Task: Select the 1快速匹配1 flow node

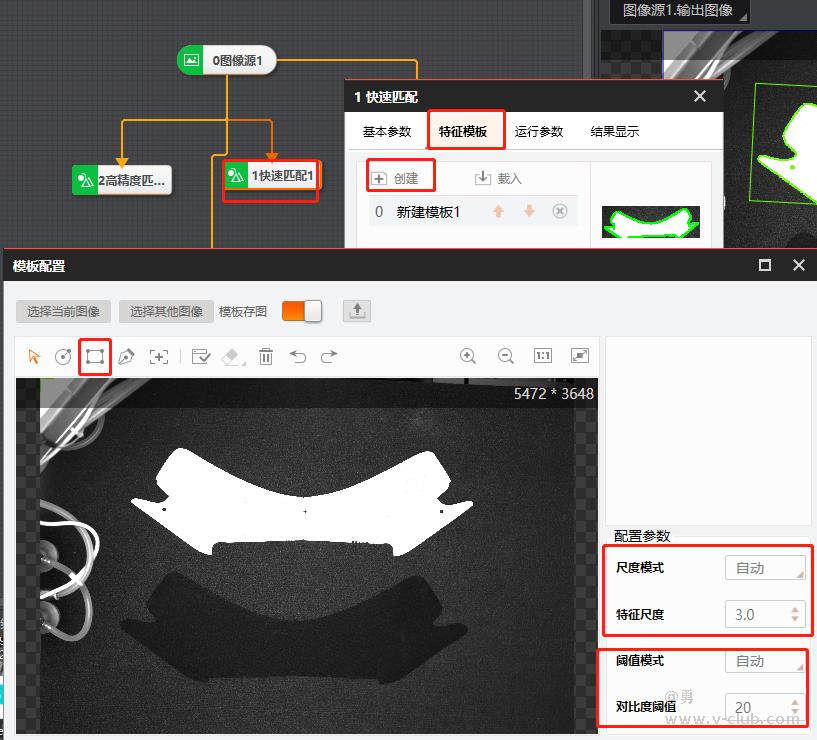Action: pos(271,176)
